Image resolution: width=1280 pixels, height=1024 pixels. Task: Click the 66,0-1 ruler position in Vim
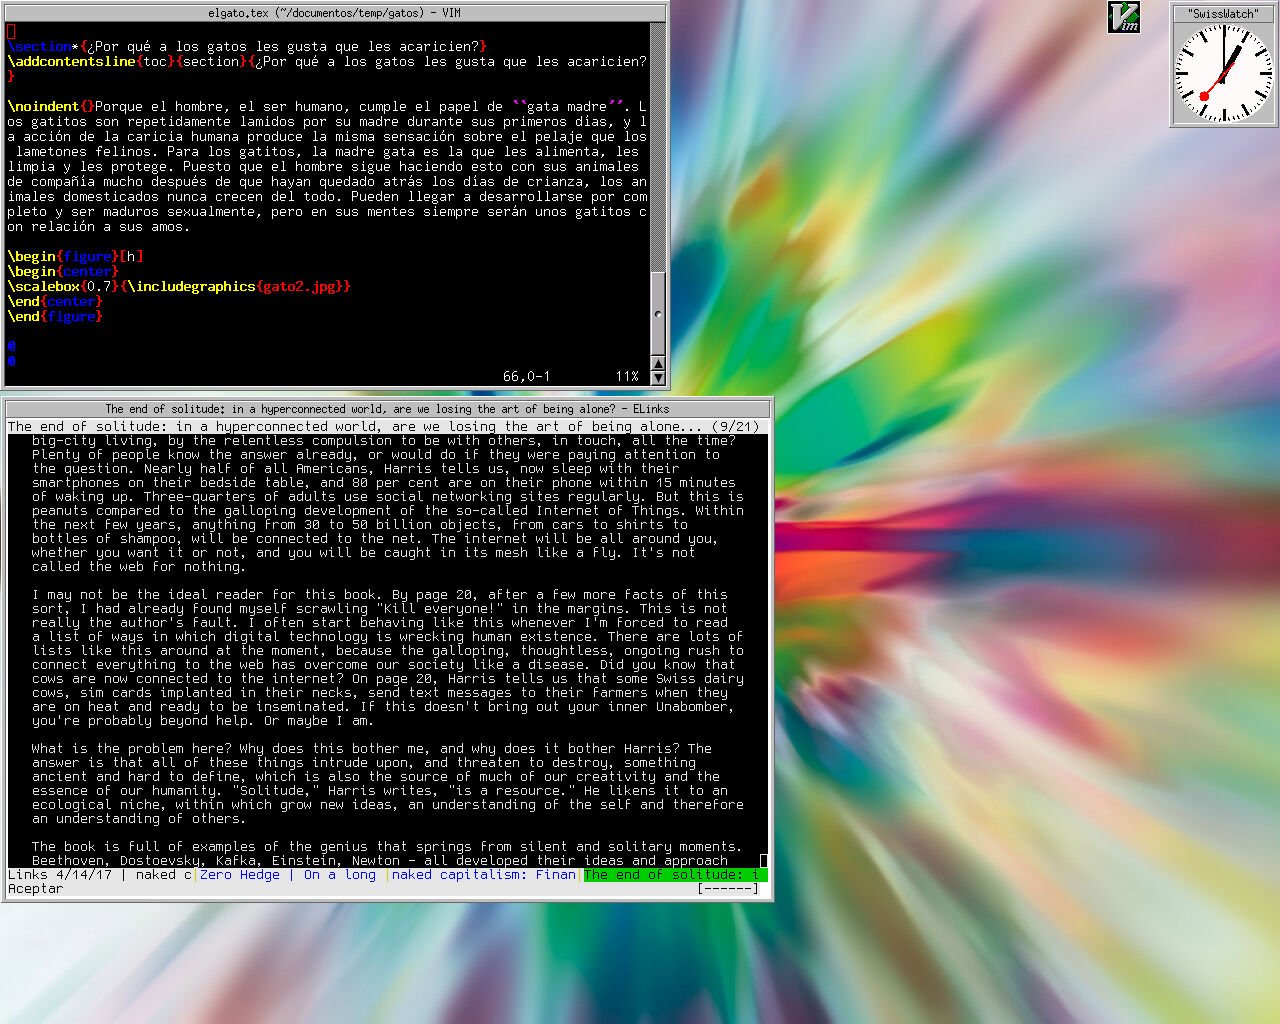coord(526,377)
